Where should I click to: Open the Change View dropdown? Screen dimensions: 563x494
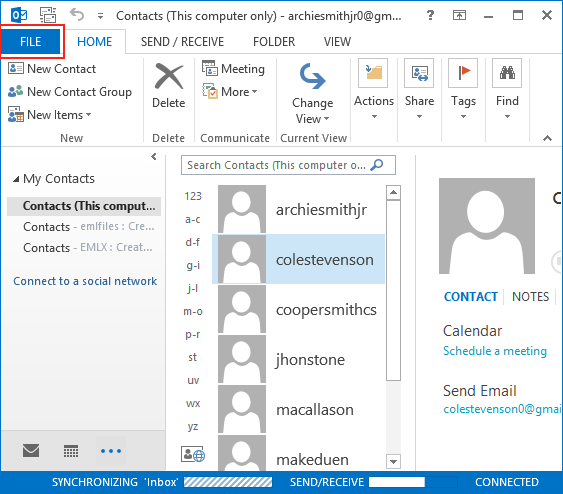312,93
